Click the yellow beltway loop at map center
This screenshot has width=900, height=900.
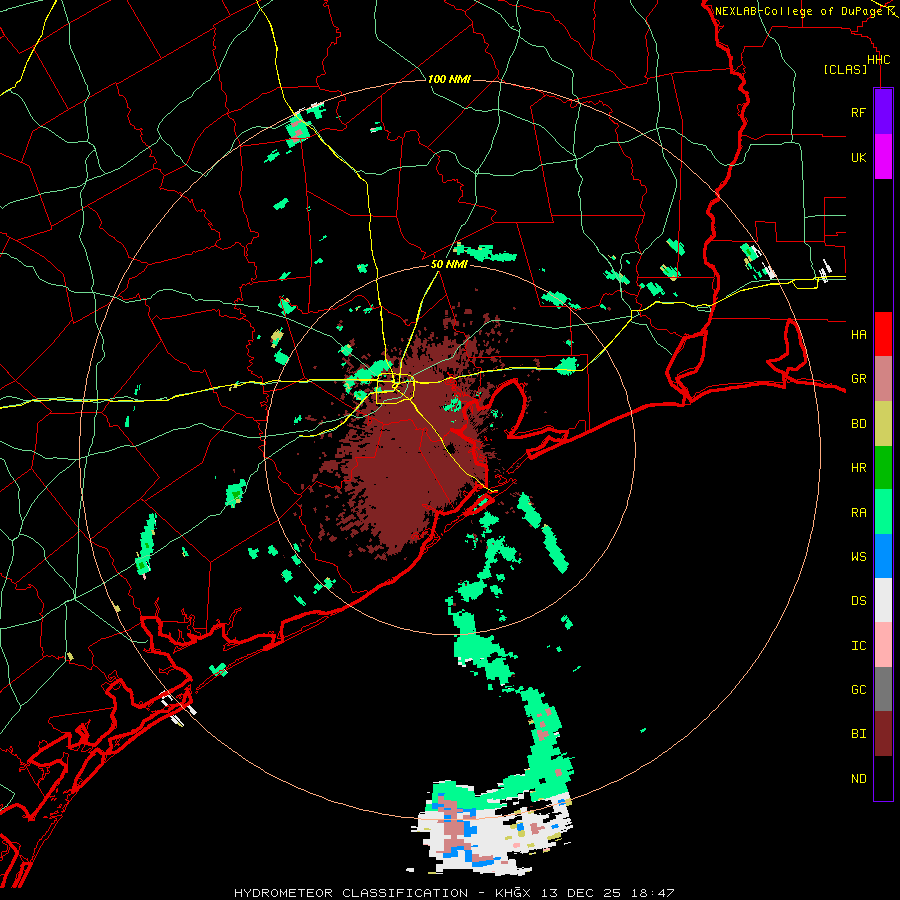395,389
